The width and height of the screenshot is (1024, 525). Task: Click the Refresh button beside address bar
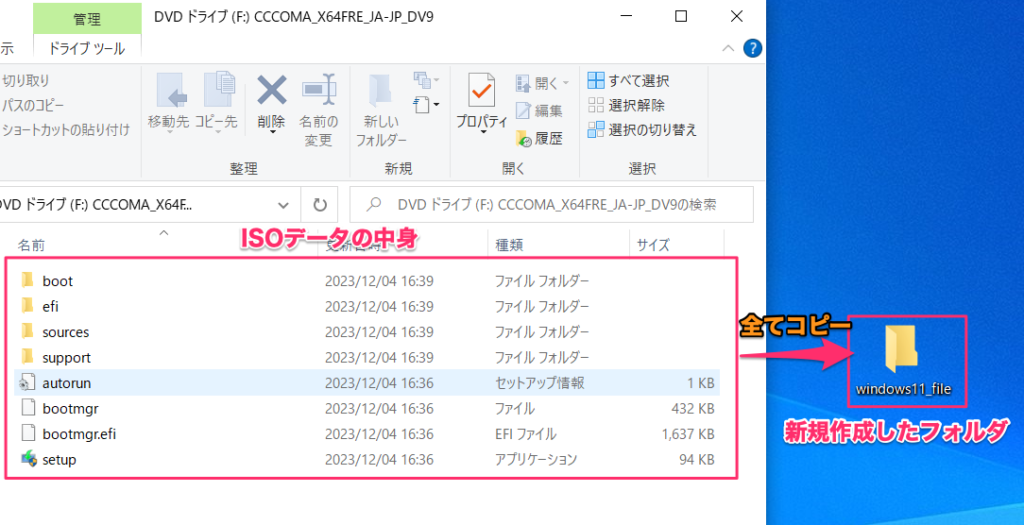coord(319,205)
